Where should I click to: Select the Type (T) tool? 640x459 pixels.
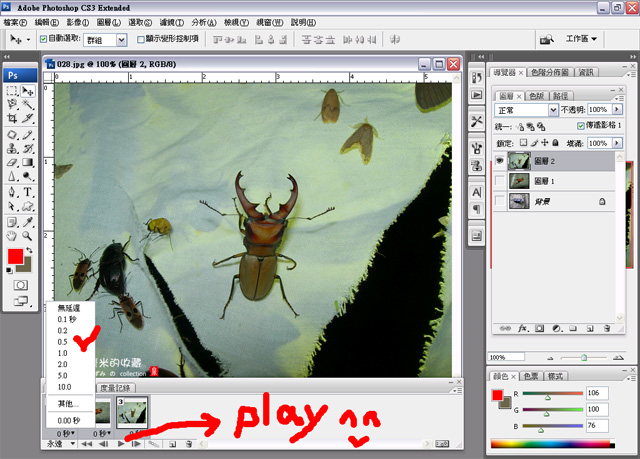pos(27,192)
